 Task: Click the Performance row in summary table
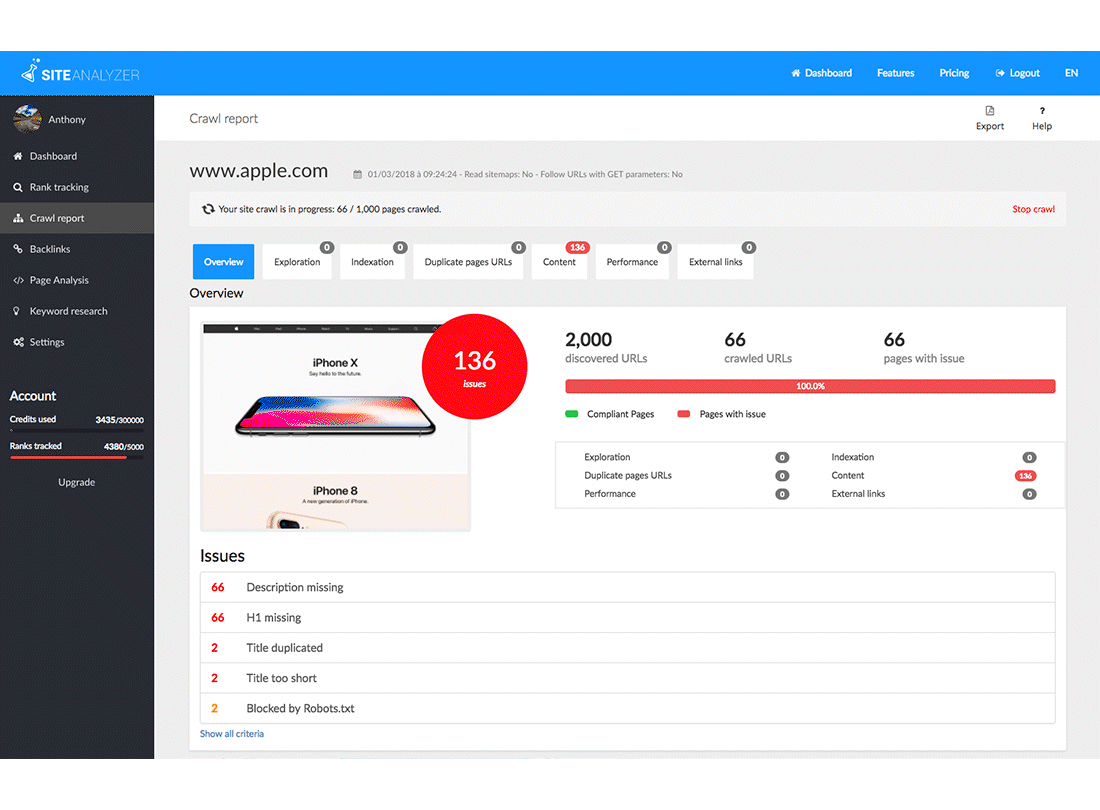tap(687, 494)
